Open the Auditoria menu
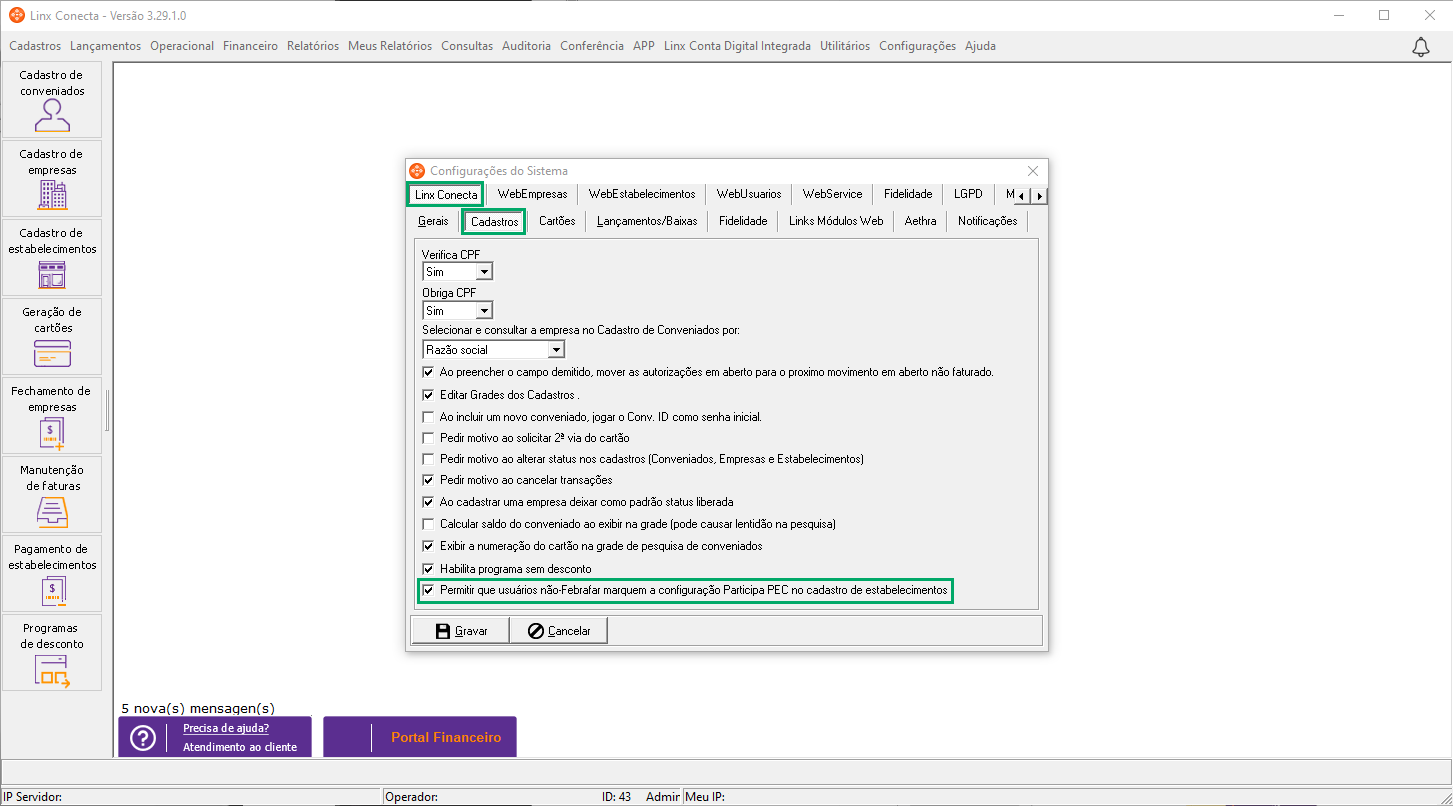 click(527, 46)
